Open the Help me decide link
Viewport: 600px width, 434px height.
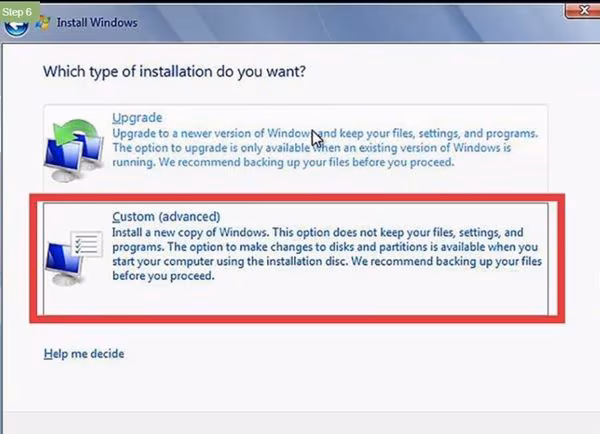click(84, 353)
